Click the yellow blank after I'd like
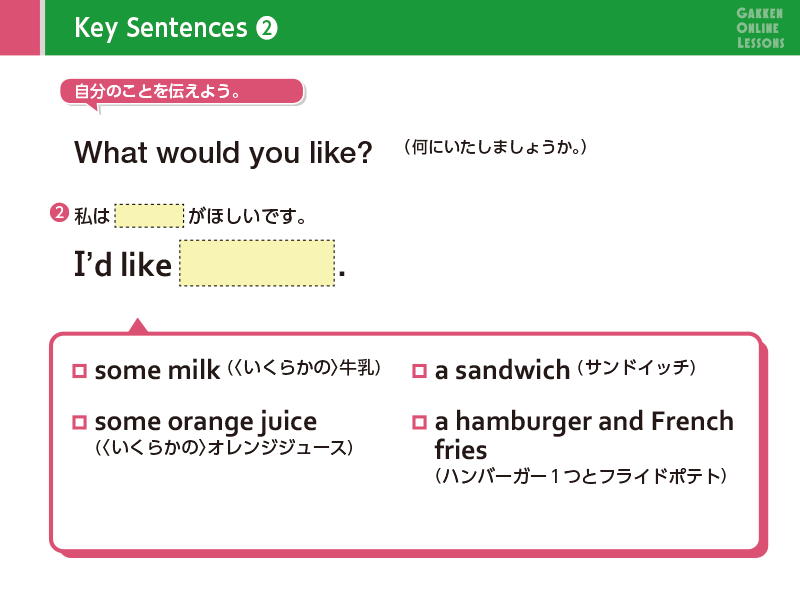The width and height of the screenshot is (800, 600). coord(256,263)
